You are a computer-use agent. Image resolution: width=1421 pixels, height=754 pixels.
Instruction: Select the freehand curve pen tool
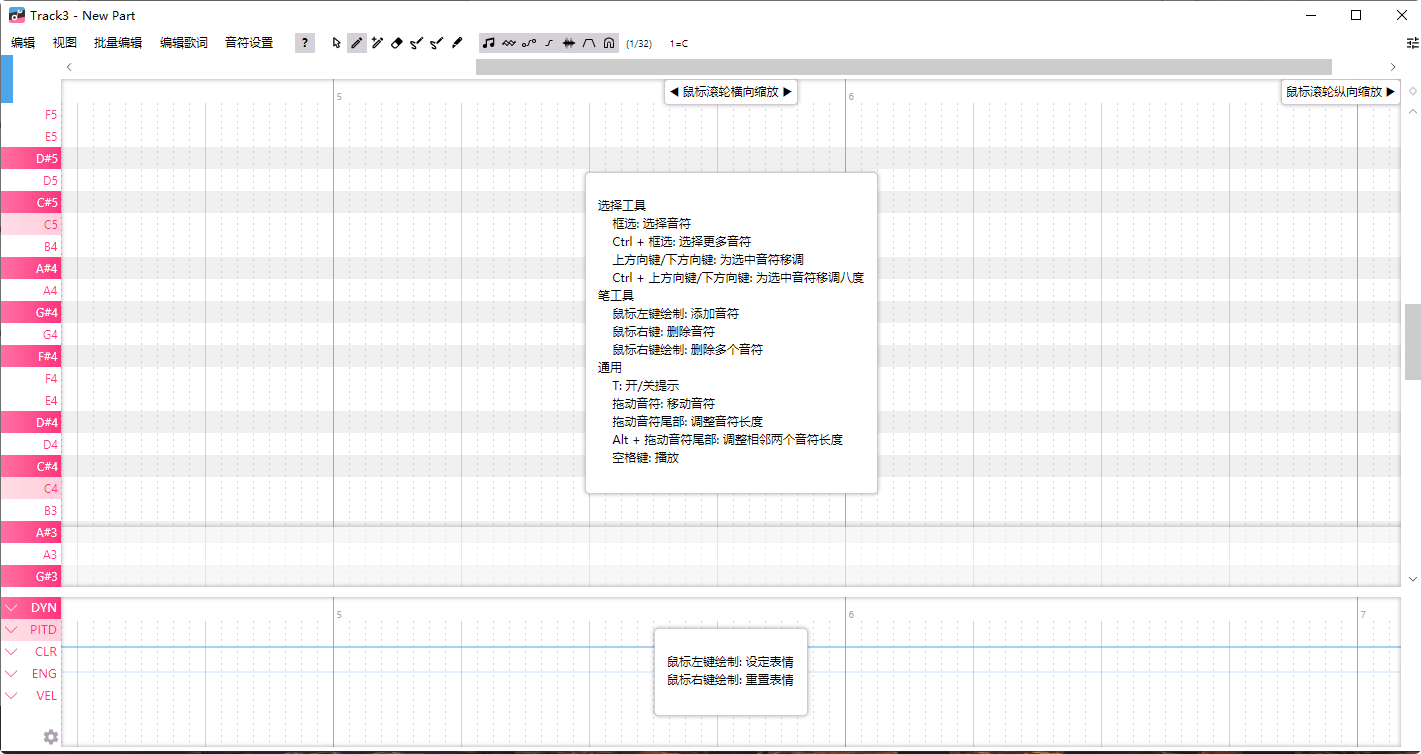click(456, 43)
